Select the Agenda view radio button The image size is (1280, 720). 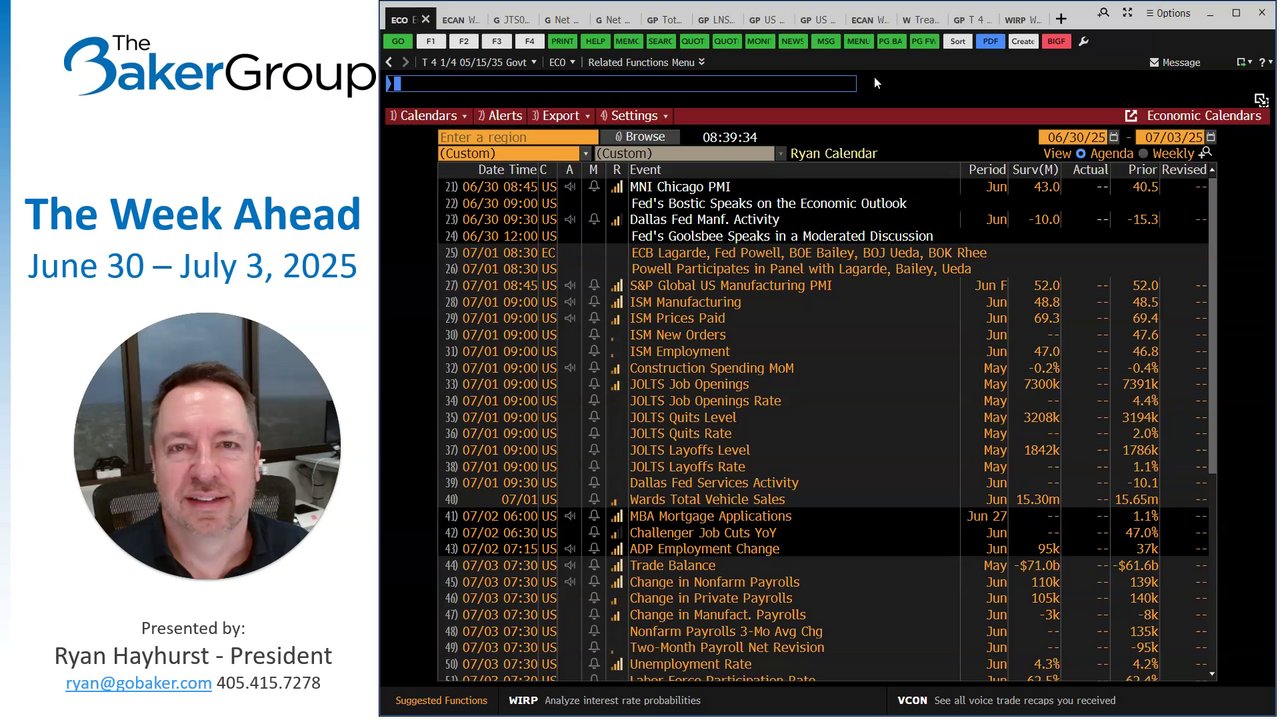click(1081, 154)
